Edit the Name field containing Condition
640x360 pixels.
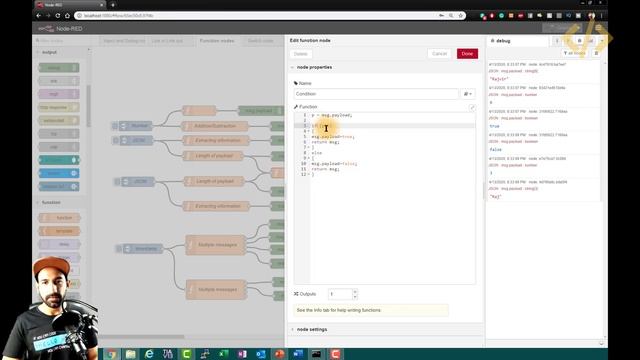coord(376,94)
